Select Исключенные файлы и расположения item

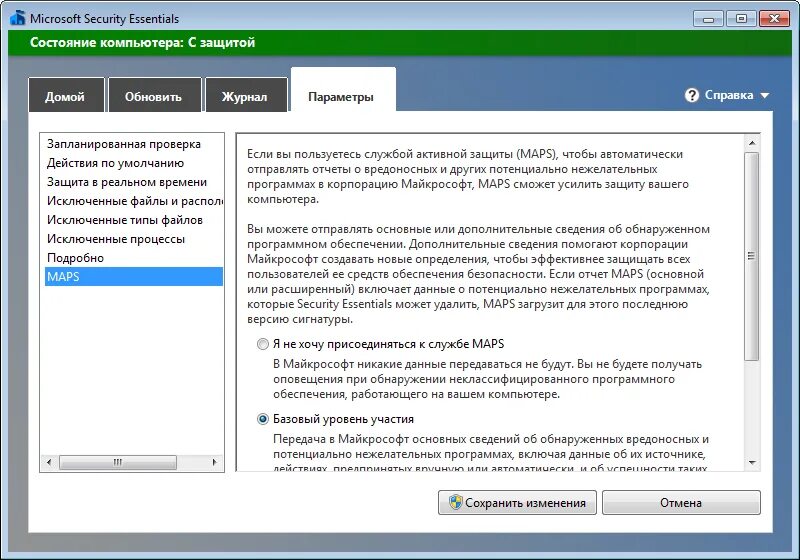pos(134,201)
